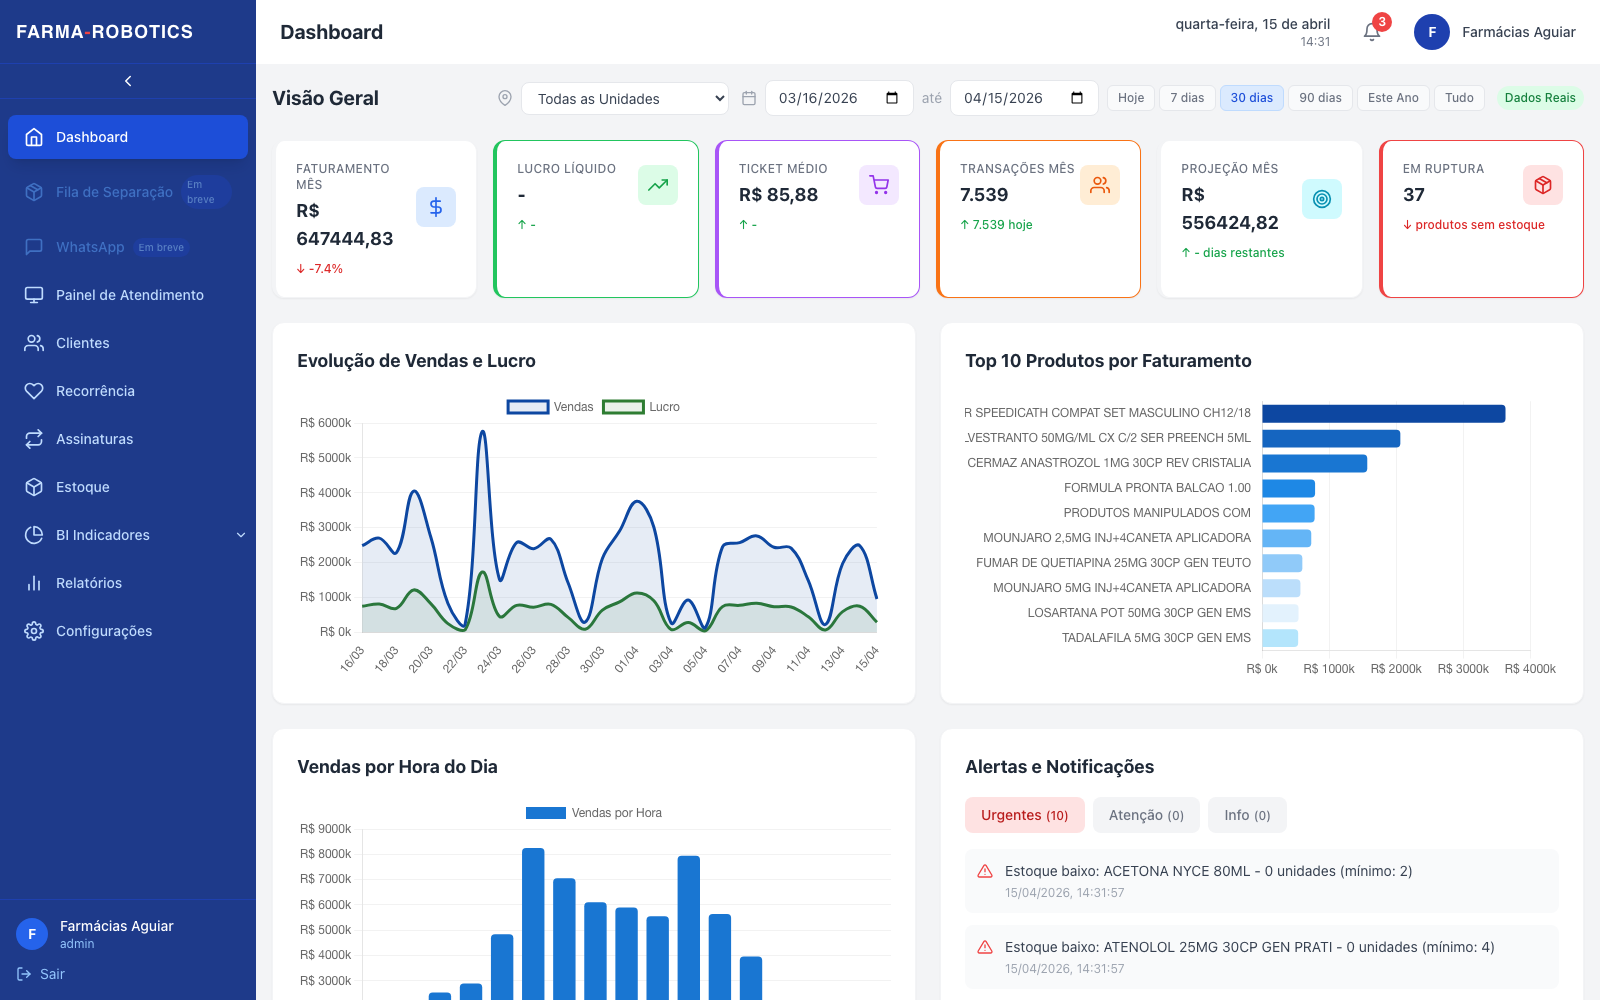Image resolution: width=1600 pixels, height=1000 pixels.
Task: Click the SPEEDICATH top product bar
Action: pyautogui.click(x=1384, y=414)
